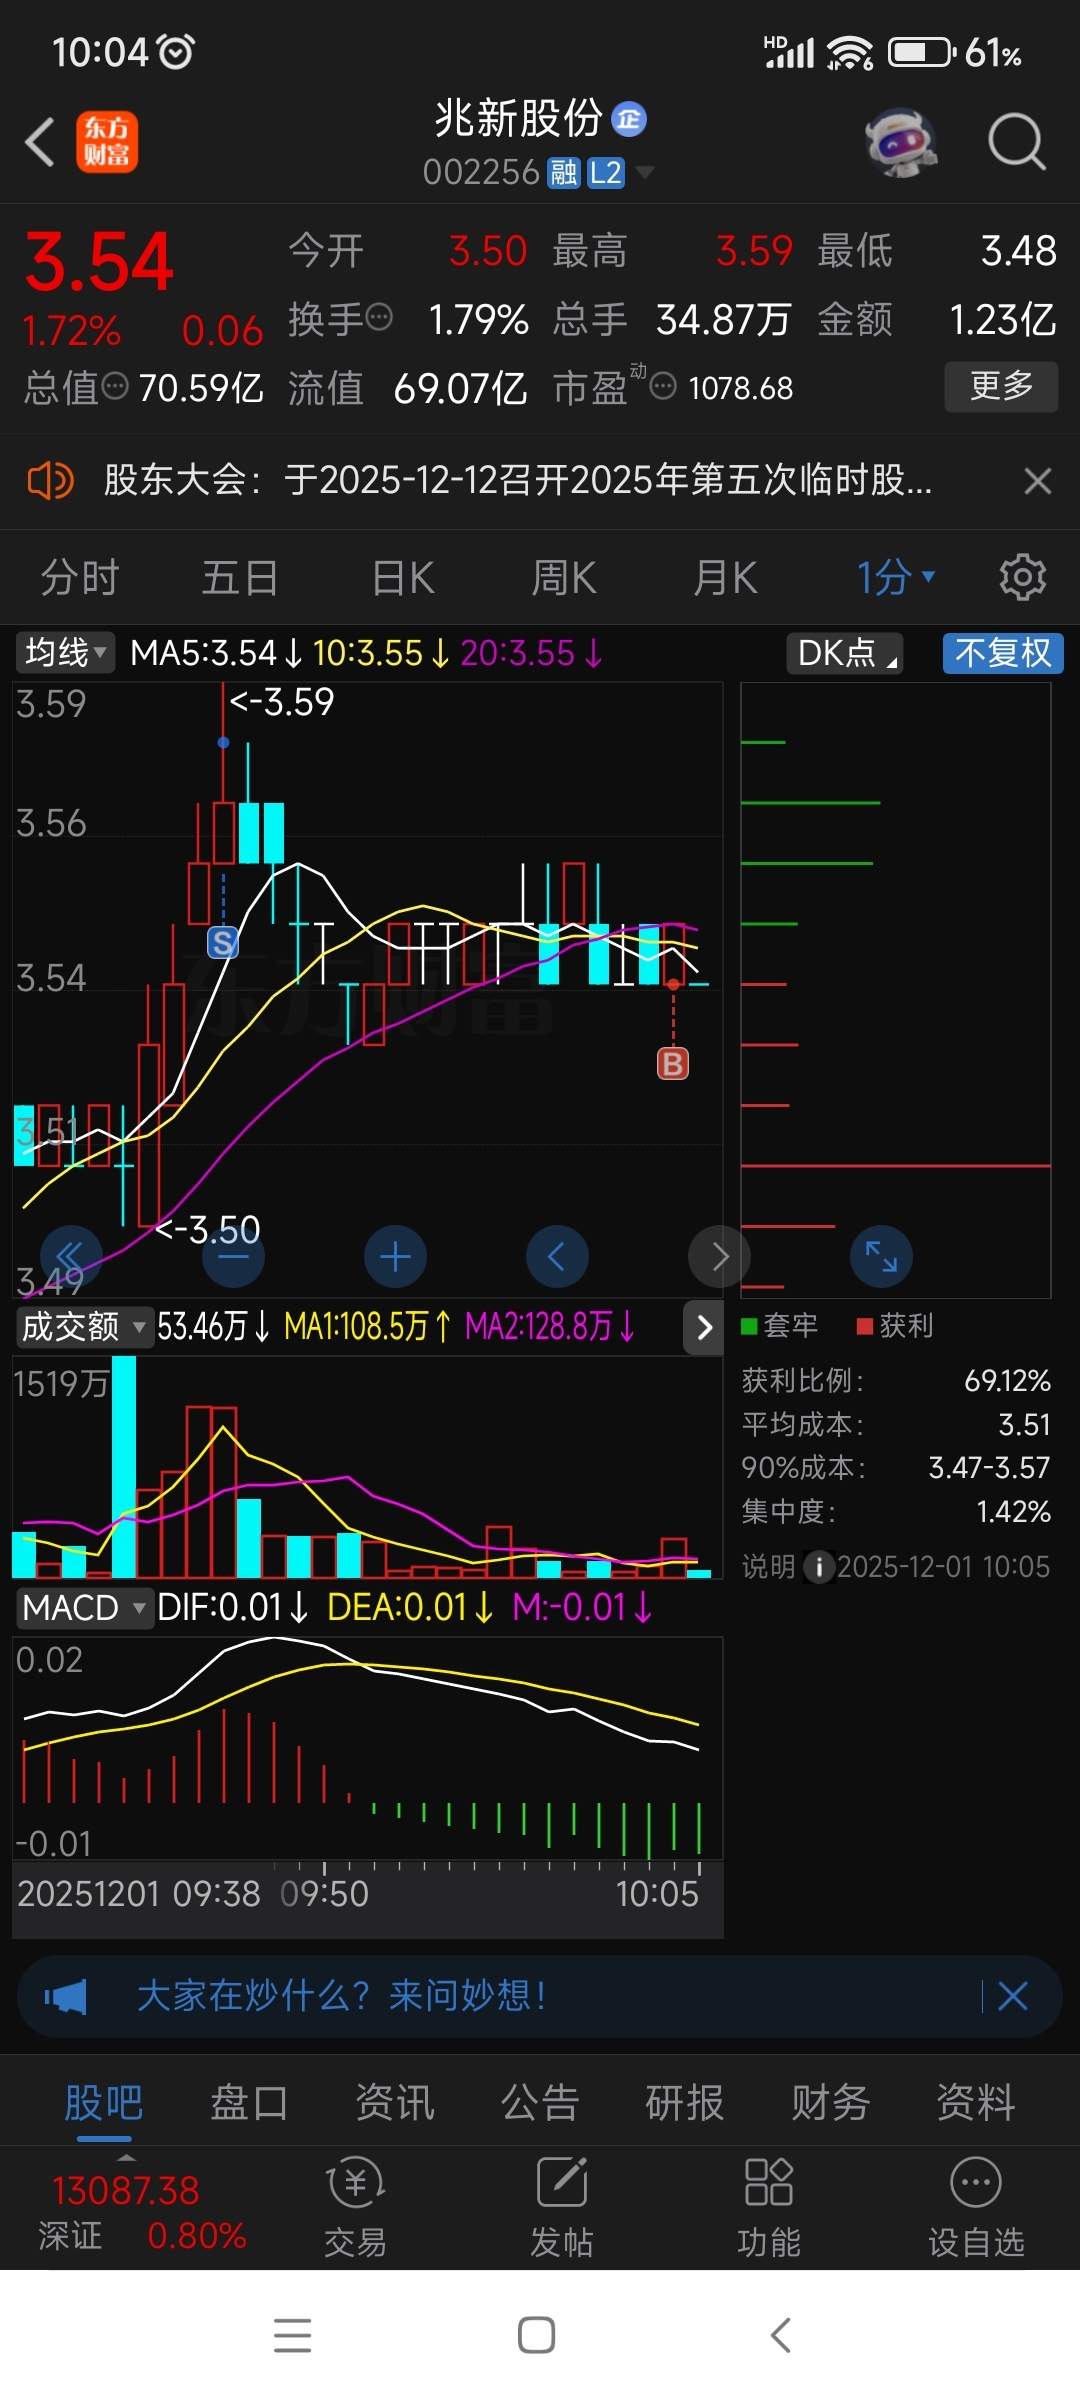Switch to 公告 tab
Viewport: 1080px width, 2400px height.
coord(540,2102)
